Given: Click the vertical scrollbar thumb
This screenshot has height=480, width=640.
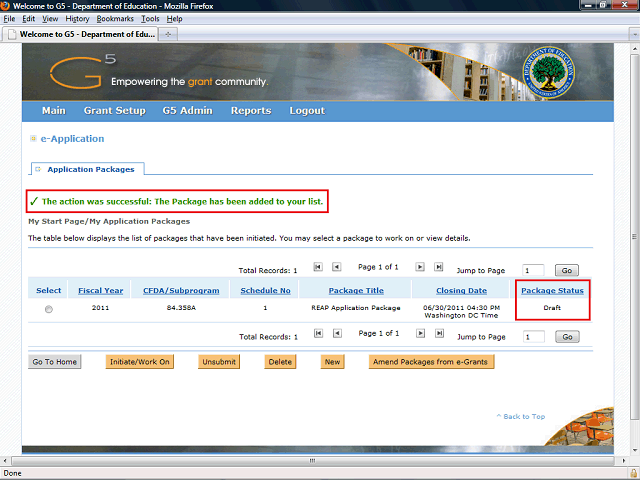Looking at the screenshot, I should coord(634,236).
